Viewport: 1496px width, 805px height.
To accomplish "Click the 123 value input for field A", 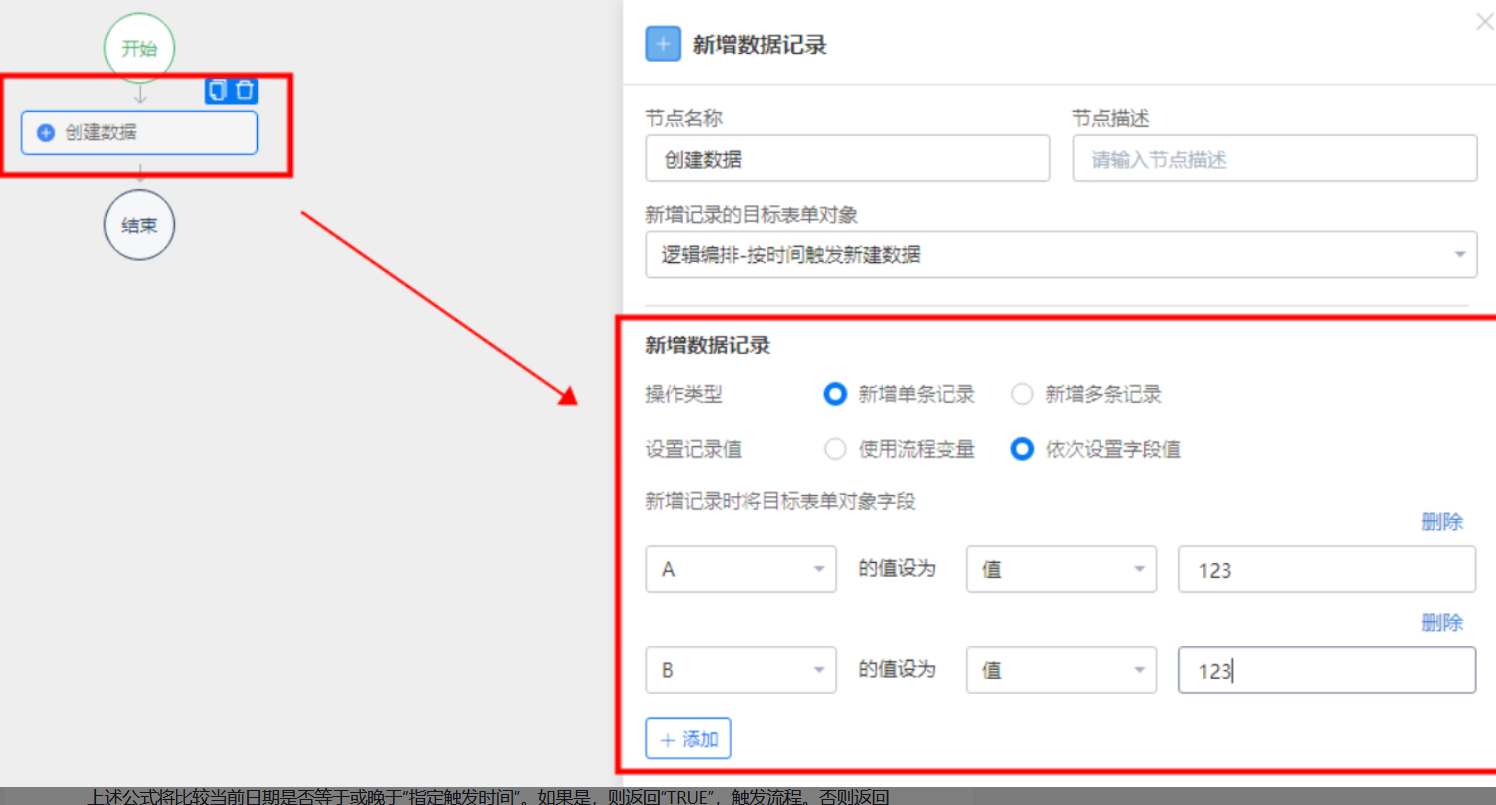I will pyautogui.click(x=1327, y=569).
